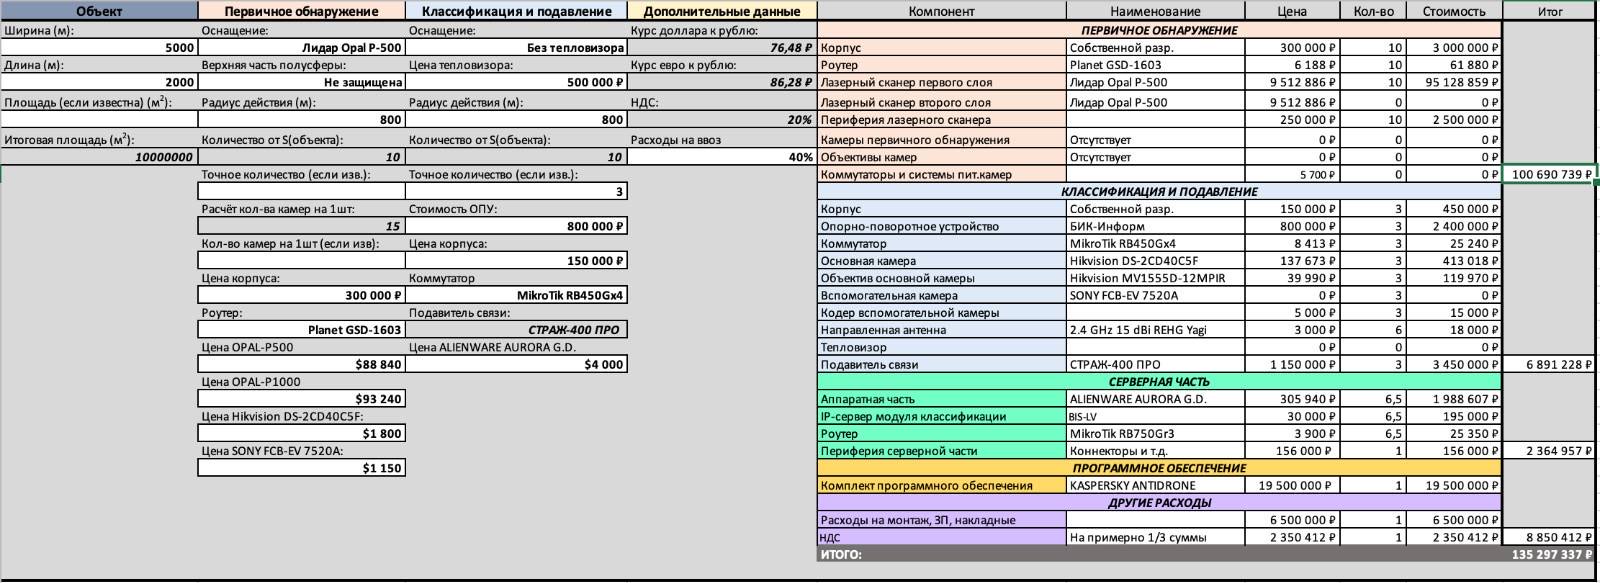This screenshot has height=583, width=1600.
Task: Select the "На примерно 1/3 суммы" cell
Action: pyautogui.click(x=1155, y=537)
